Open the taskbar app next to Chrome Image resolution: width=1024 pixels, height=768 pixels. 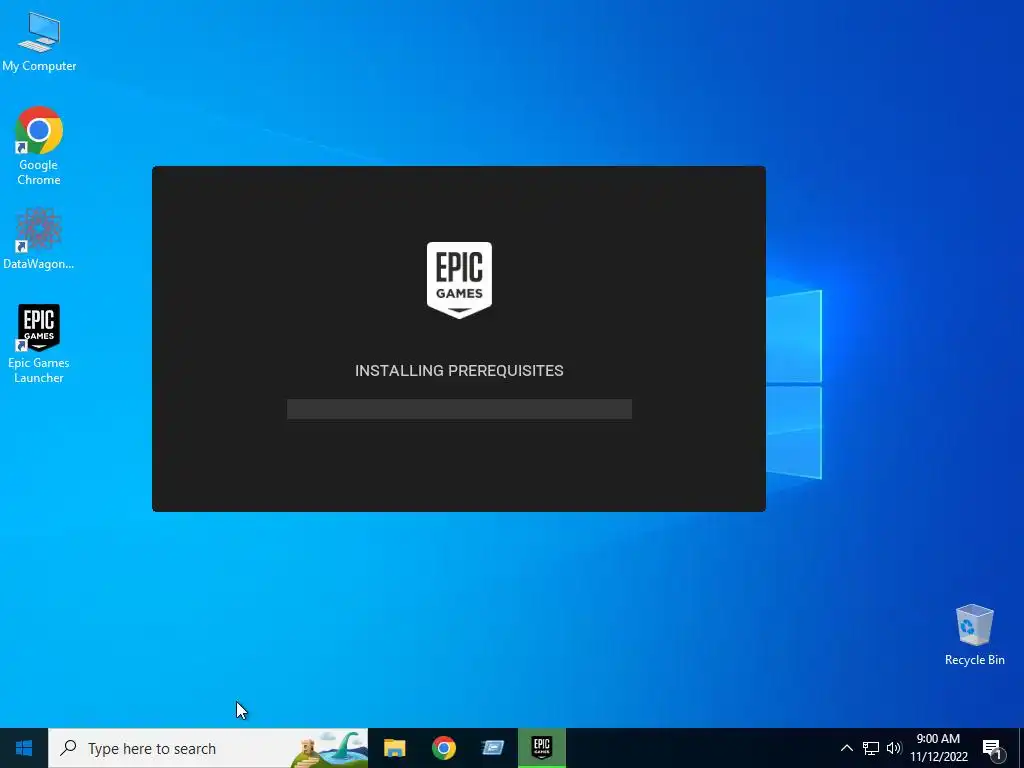pos(492,748)
